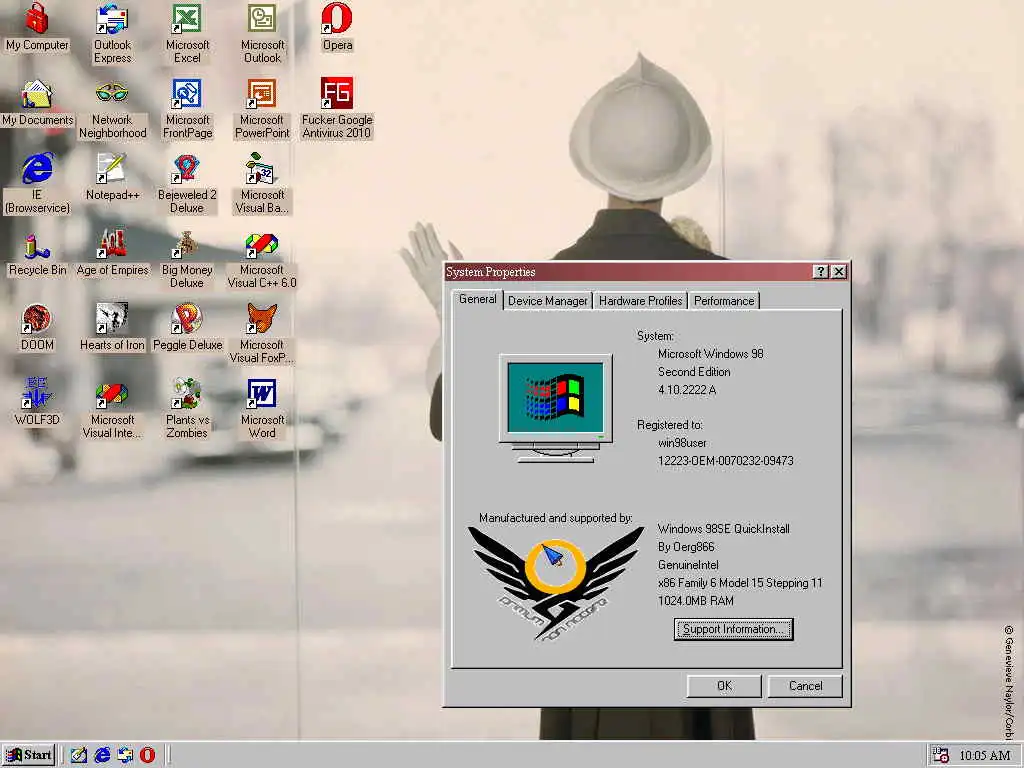Click the system tray scheduler icon
The image size is (1024, 768).
pyautogui.click(x=941, y=755)
